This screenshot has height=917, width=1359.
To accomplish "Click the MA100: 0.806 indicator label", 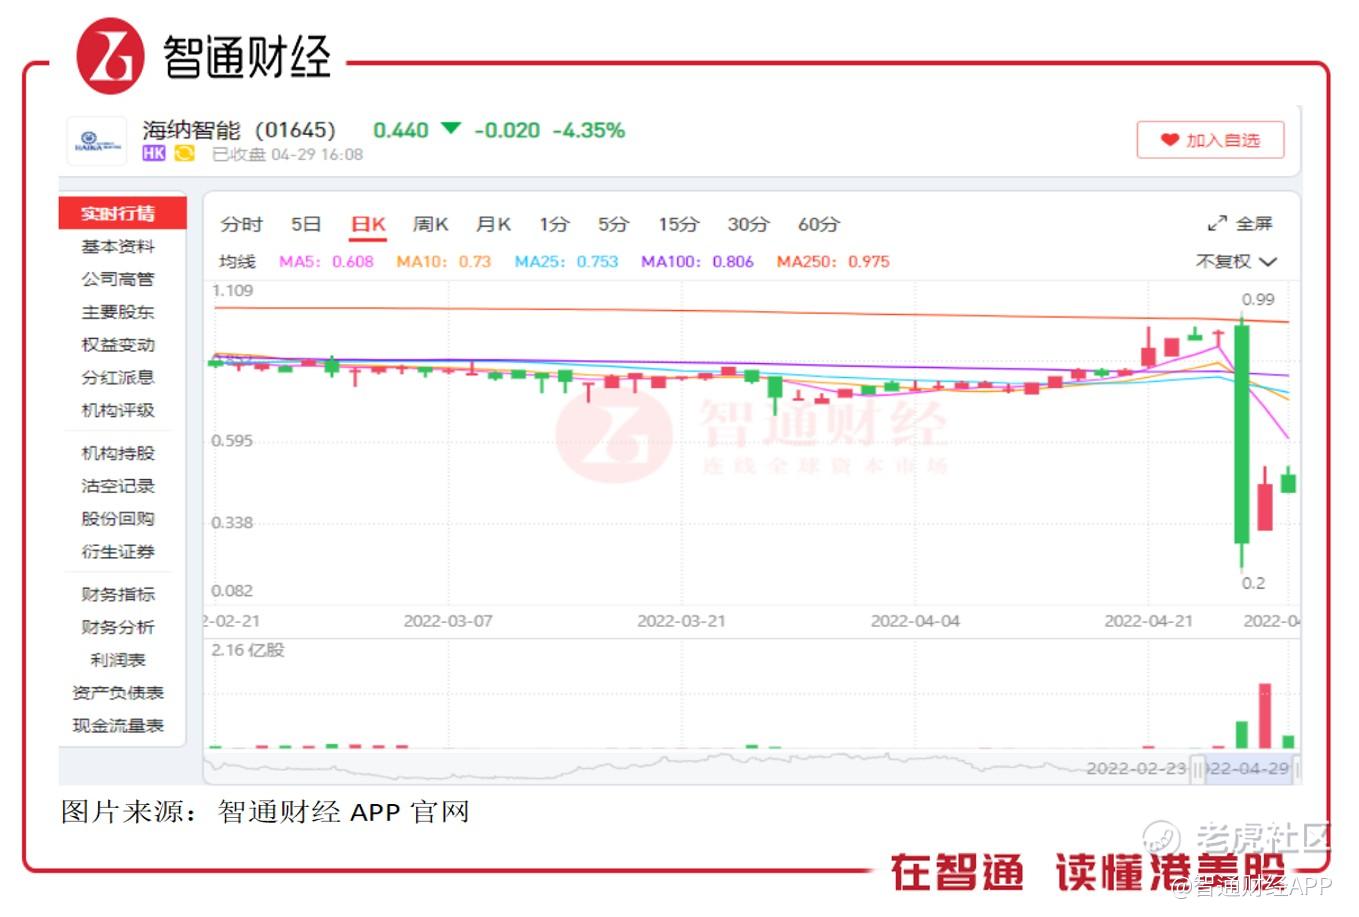I will click(x=697, y=261).
